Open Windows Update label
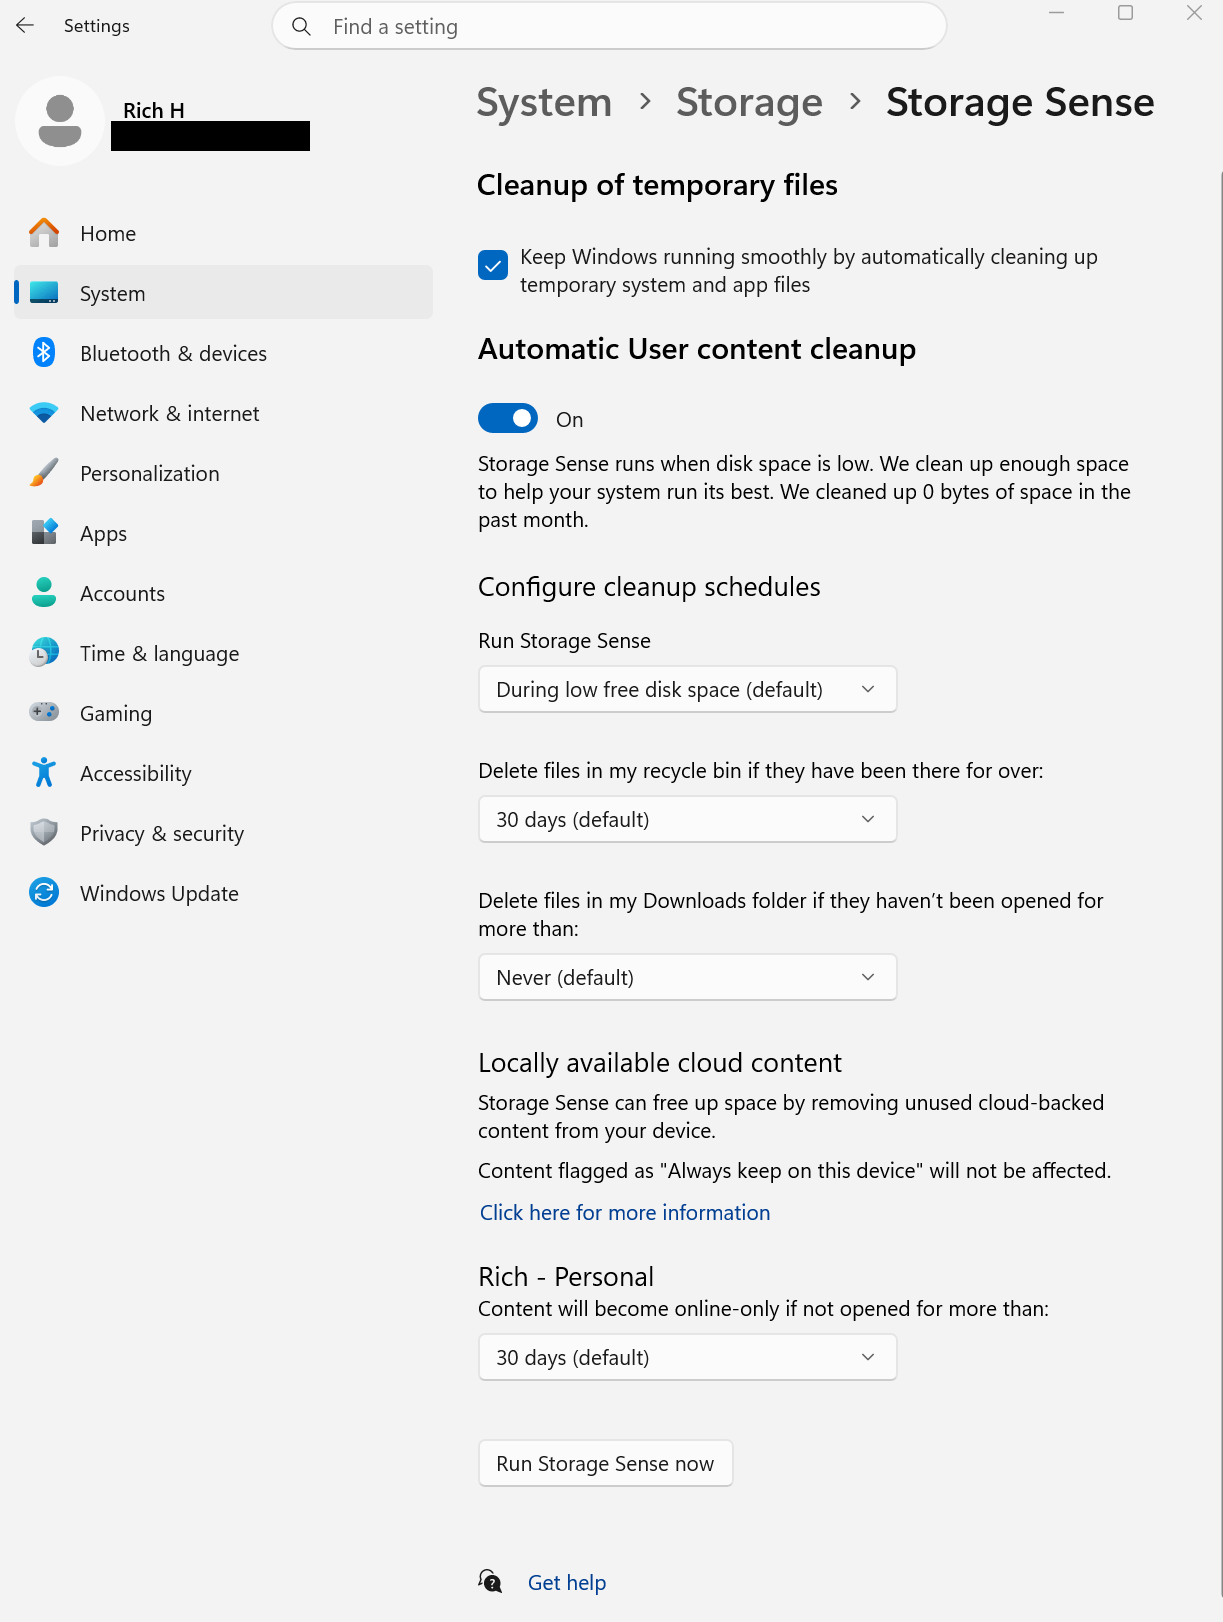The image size is (1223, 1622). (x=159, y=894)
